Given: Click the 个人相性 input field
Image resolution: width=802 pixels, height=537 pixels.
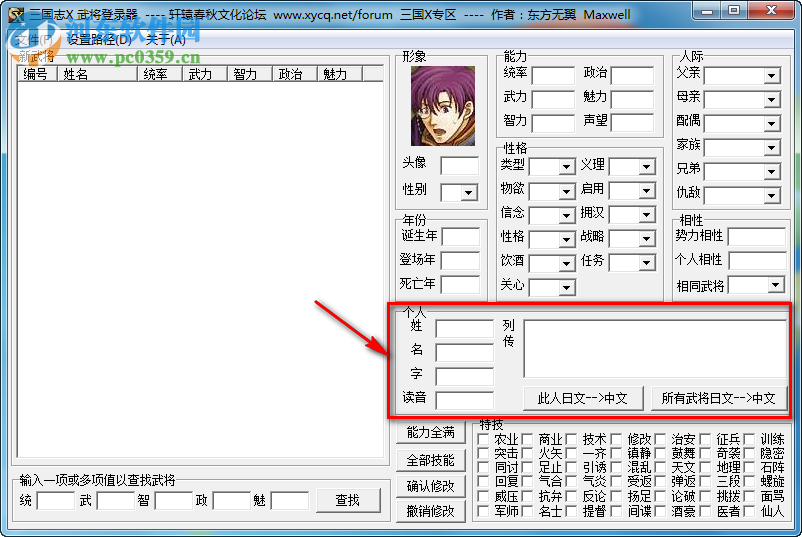Looking at the screenshot, I should (x=757, y=261).
